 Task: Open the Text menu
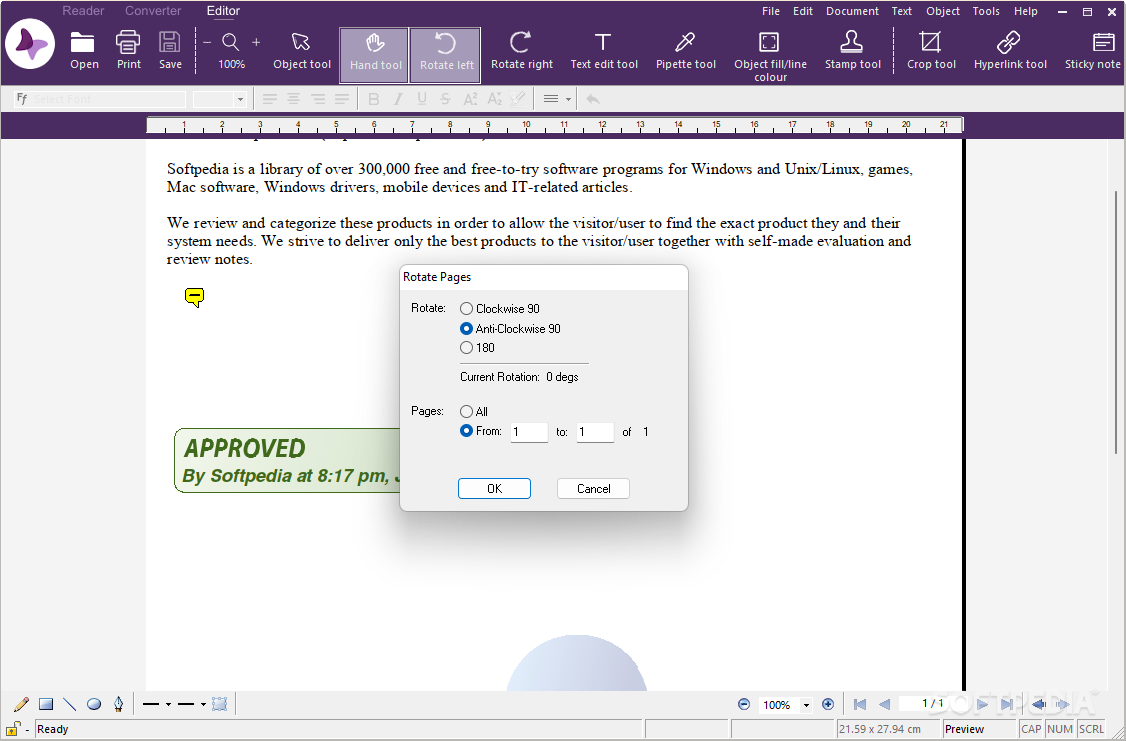(x=901, y=11)
